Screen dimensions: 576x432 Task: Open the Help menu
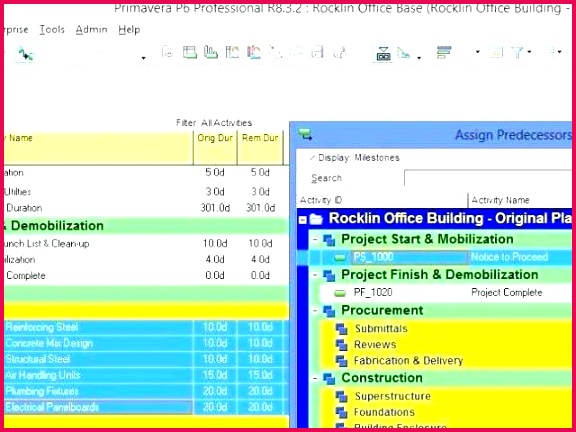(x=129, y=29)
